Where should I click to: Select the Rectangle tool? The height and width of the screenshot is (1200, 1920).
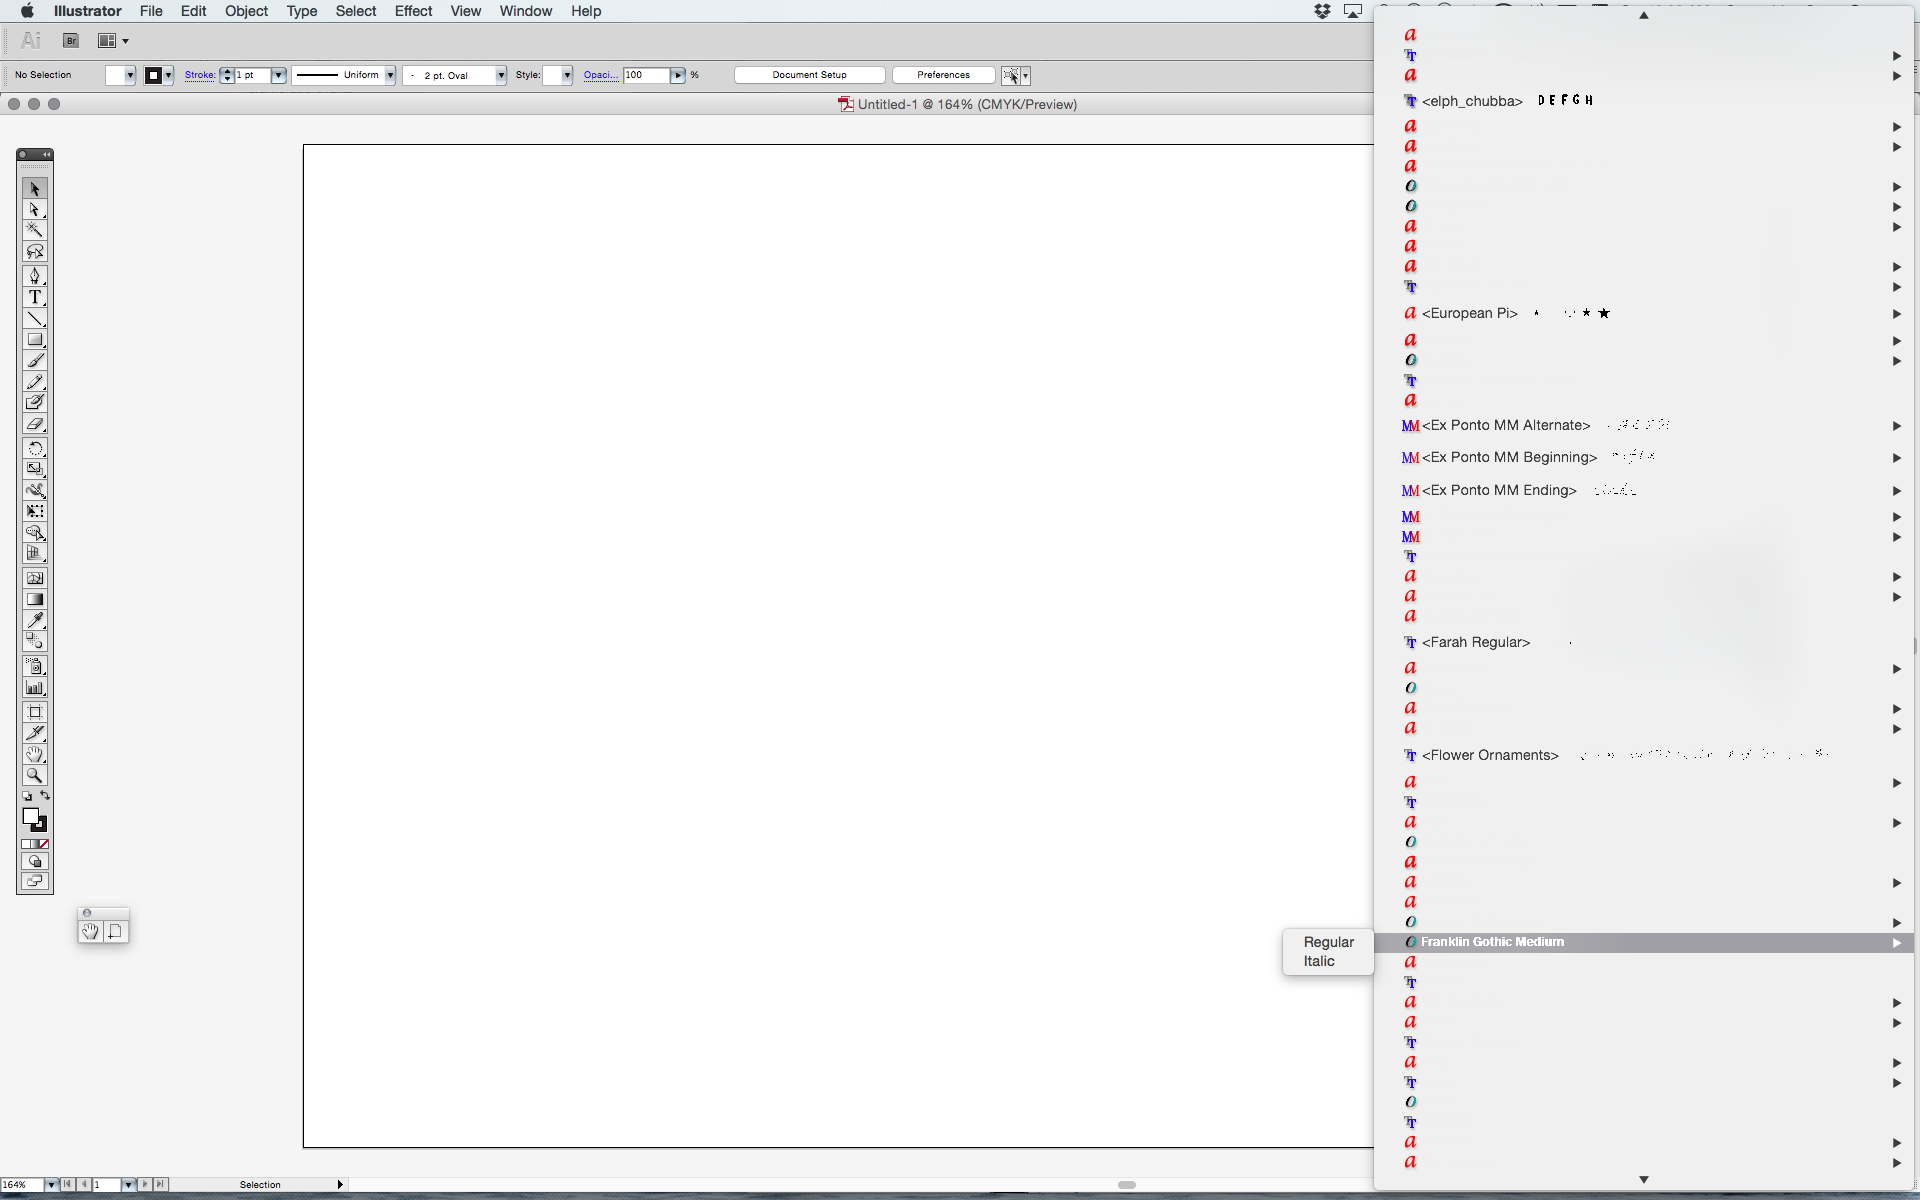(x=35, y=341)
